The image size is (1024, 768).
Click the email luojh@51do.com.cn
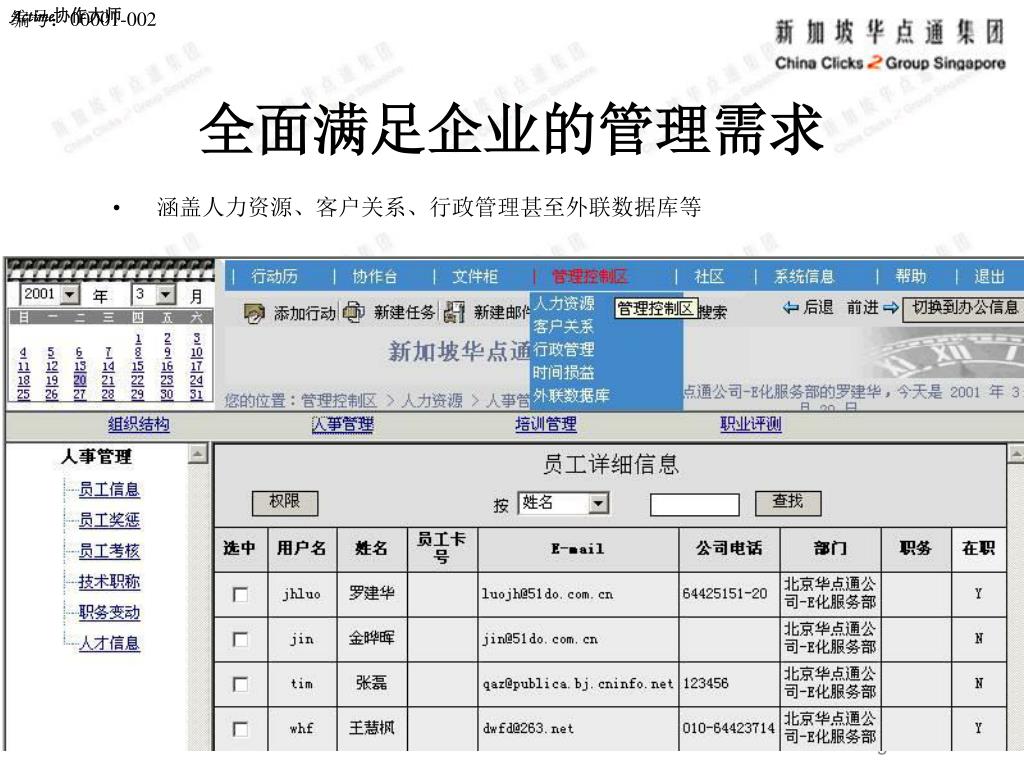click(x=547, y=594)
